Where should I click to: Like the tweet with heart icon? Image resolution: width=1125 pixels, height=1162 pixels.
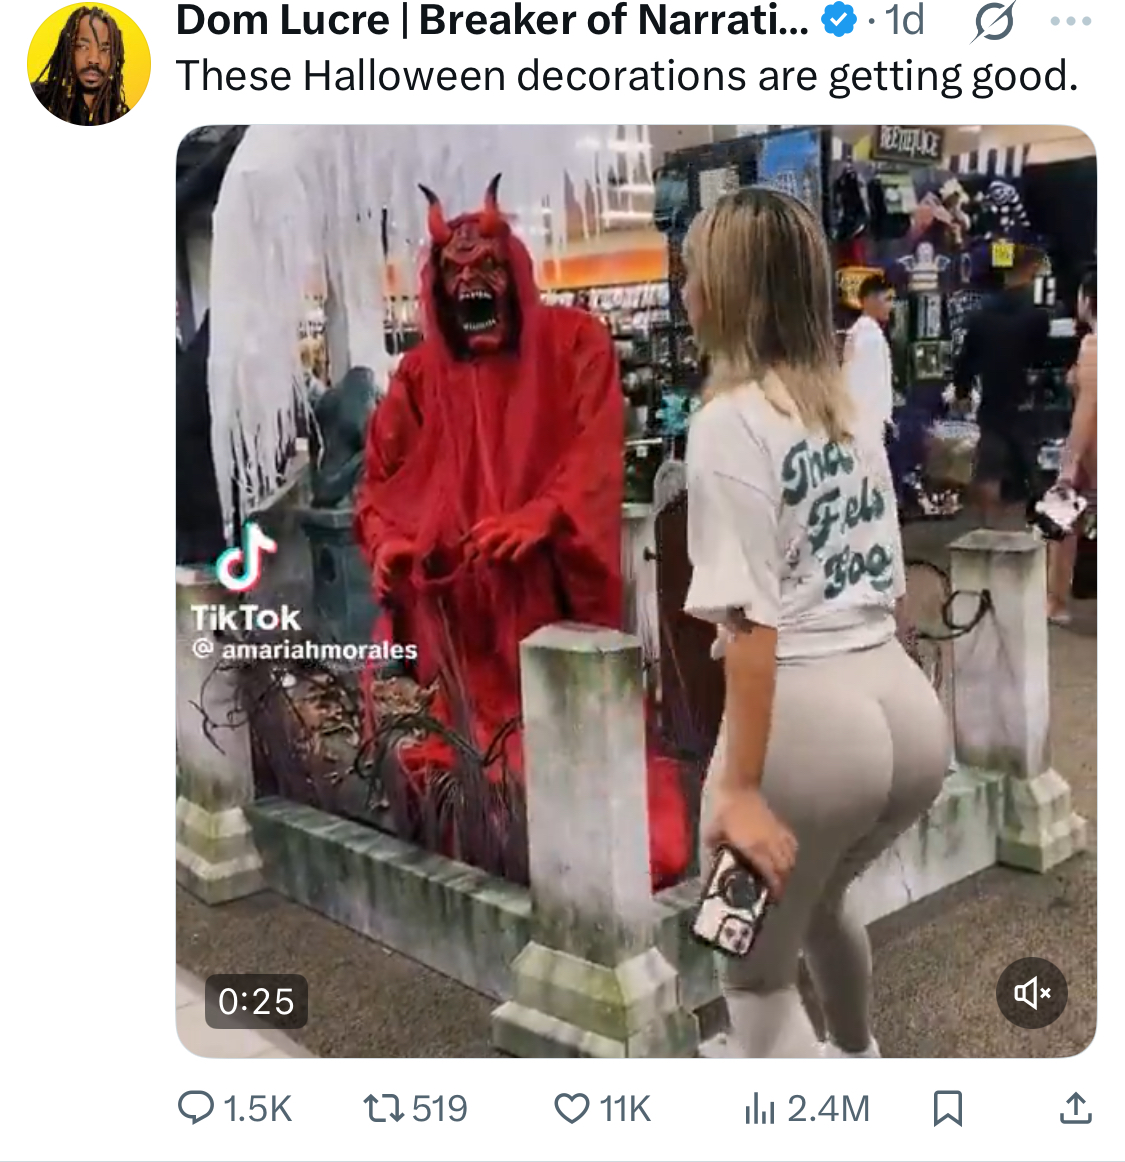point(571,1109)
